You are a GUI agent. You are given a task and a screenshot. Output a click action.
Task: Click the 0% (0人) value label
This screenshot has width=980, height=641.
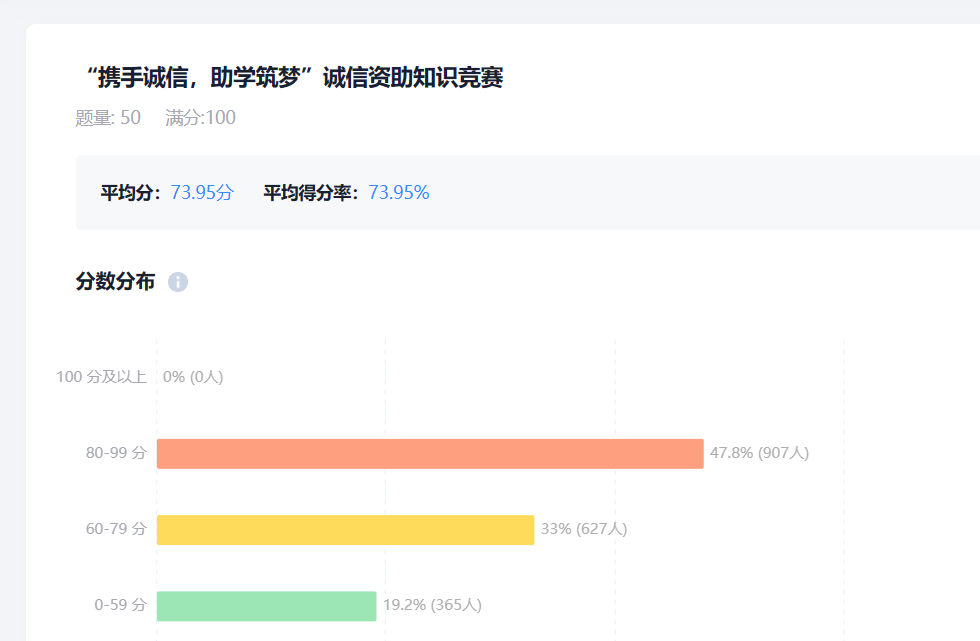click(193, 377)
